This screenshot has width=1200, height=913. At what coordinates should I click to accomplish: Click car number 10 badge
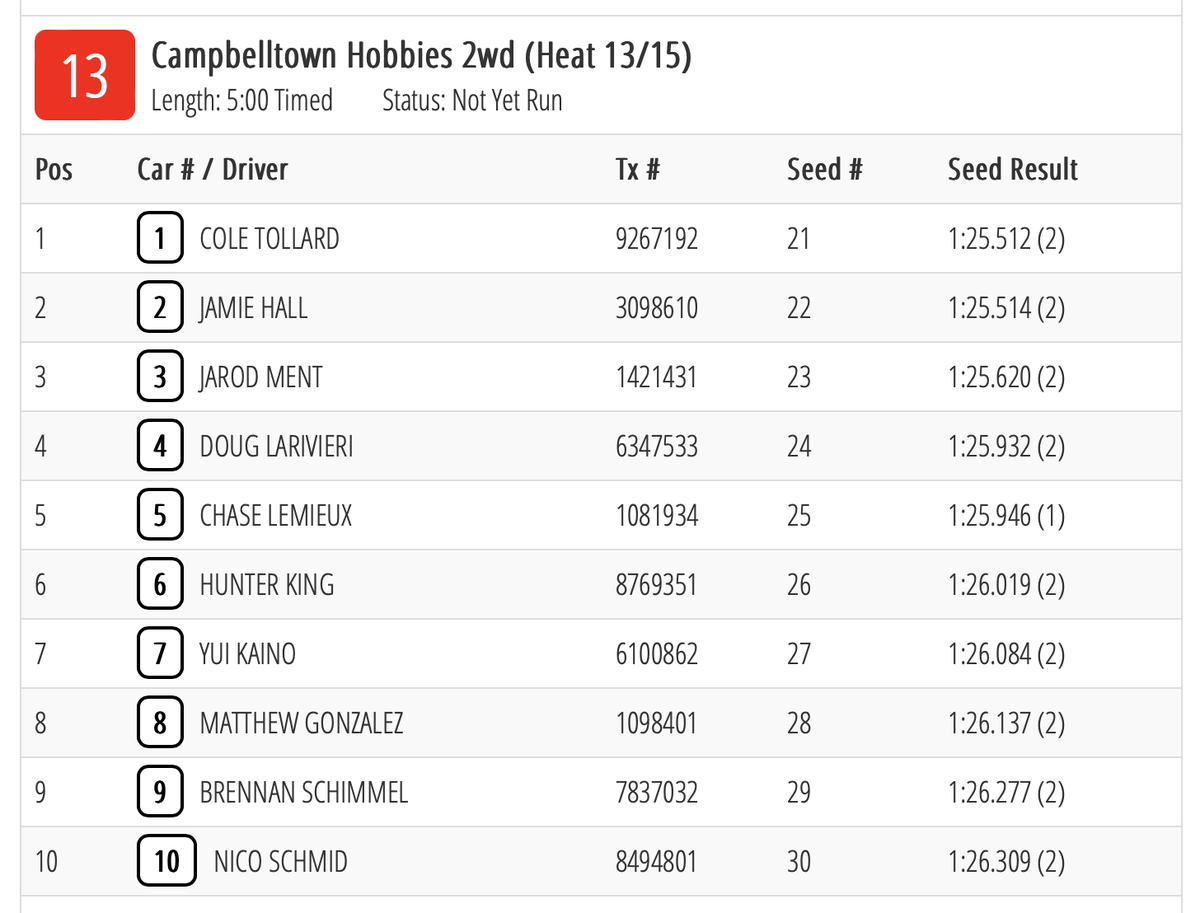click(x=166, y=862)
